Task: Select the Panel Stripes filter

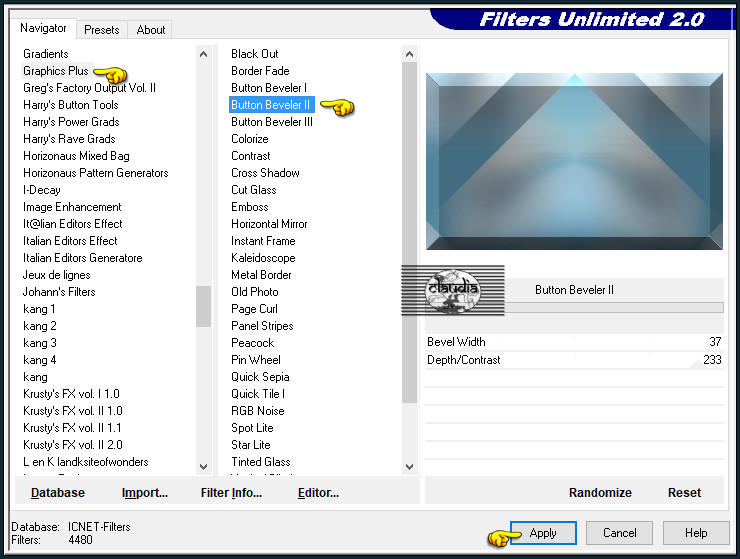Action: (x=262, y=326)
